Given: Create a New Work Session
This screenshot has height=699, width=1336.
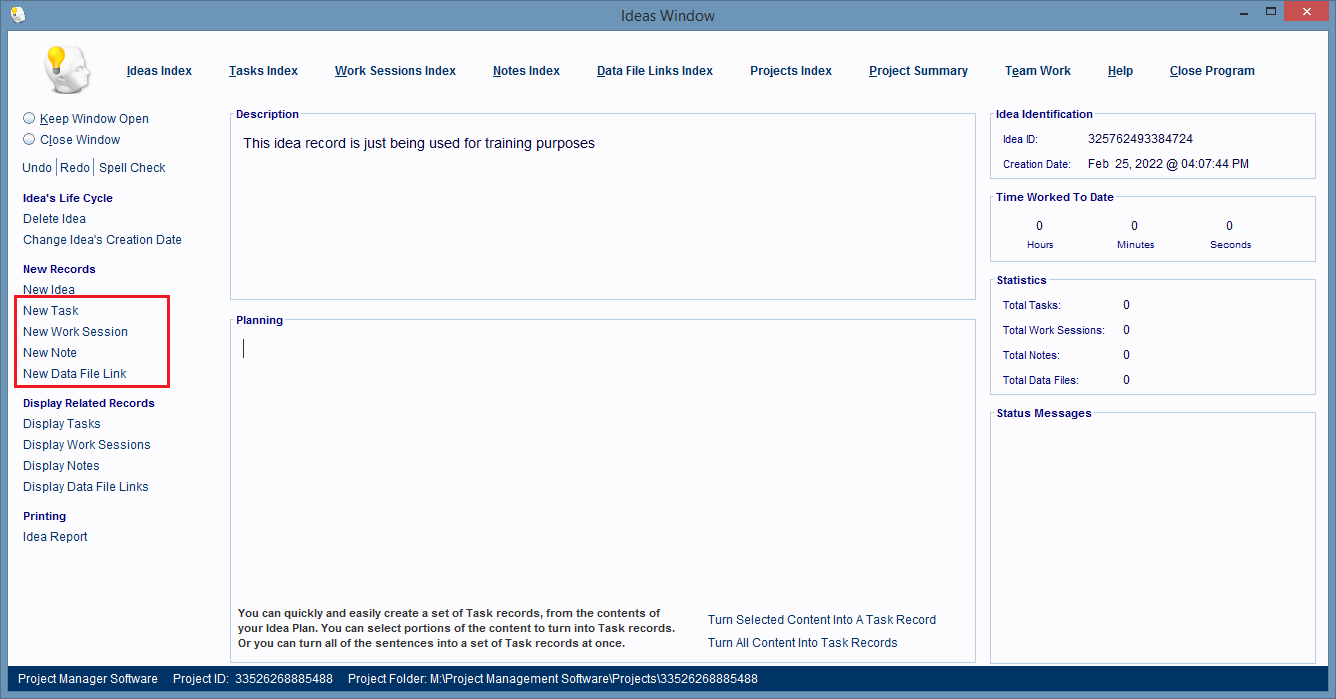Looking at the screenshot, I should pos(75,332).
